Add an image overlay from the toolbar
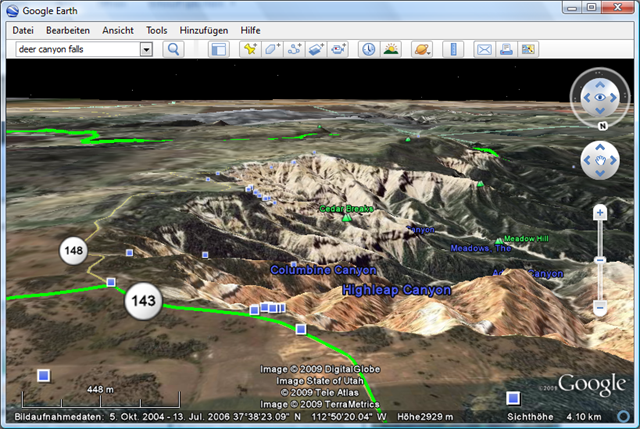This screenshot has width=640, height=429. pyautogui.click(x=316, y=49)
